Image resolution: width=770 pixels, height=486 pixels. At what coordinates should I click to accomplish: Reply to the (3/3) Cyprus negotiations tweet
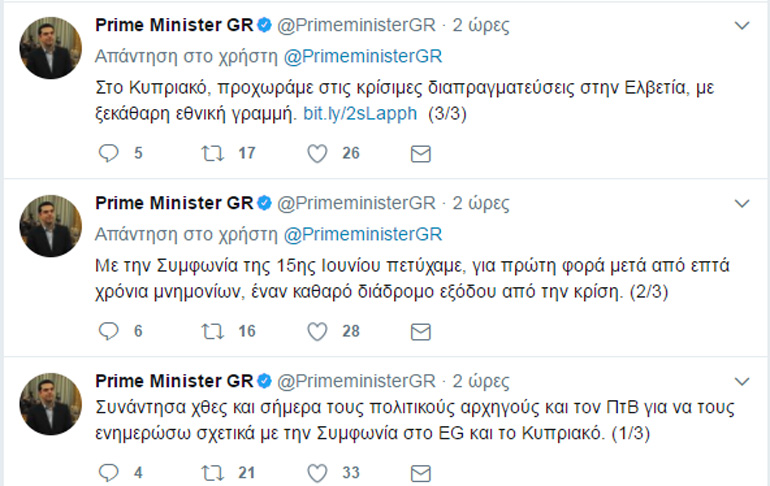(110, 153)
